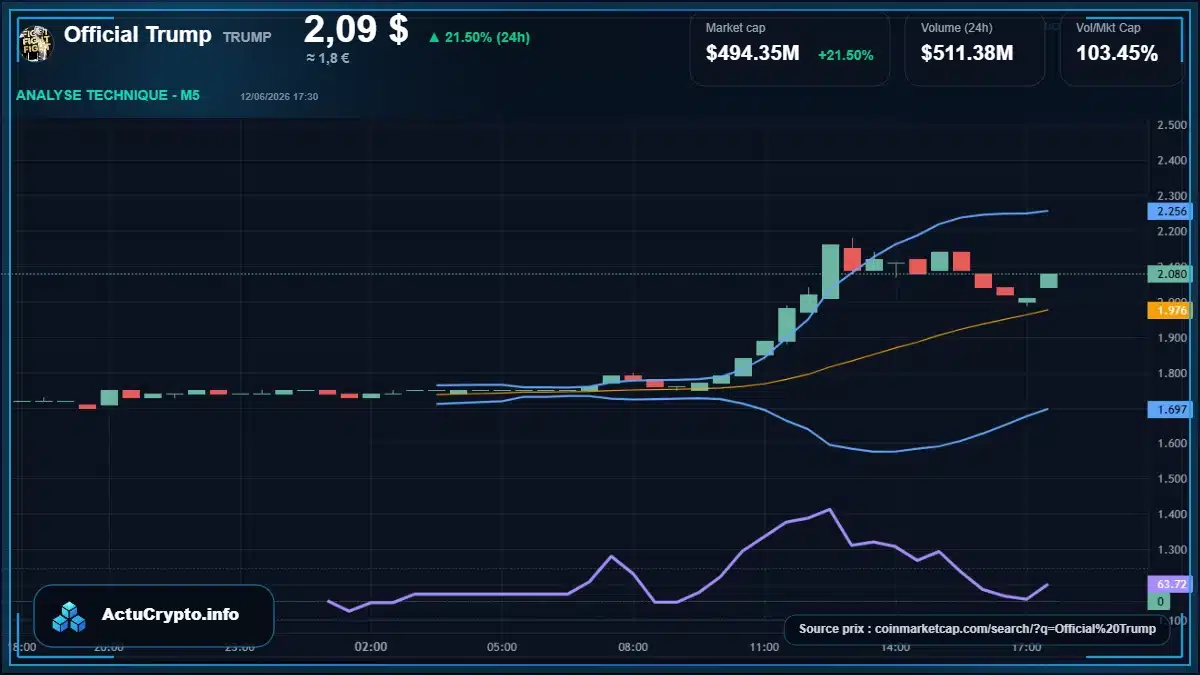Click the 63.72 RSI value tag

point(1171,584)
